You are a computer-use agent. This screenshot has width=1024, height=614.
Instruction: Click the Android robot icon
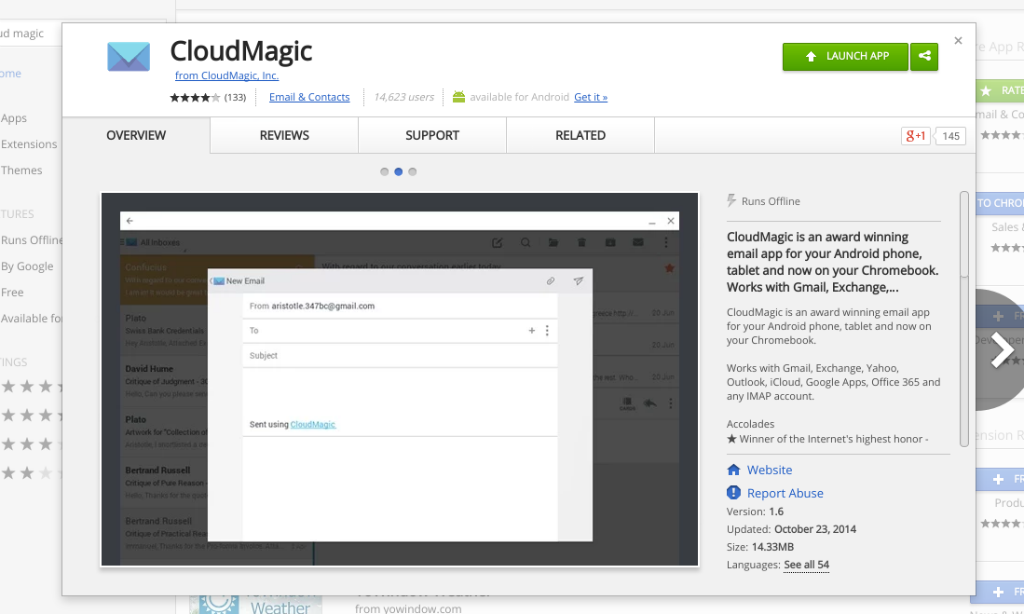tap(459, 97)
